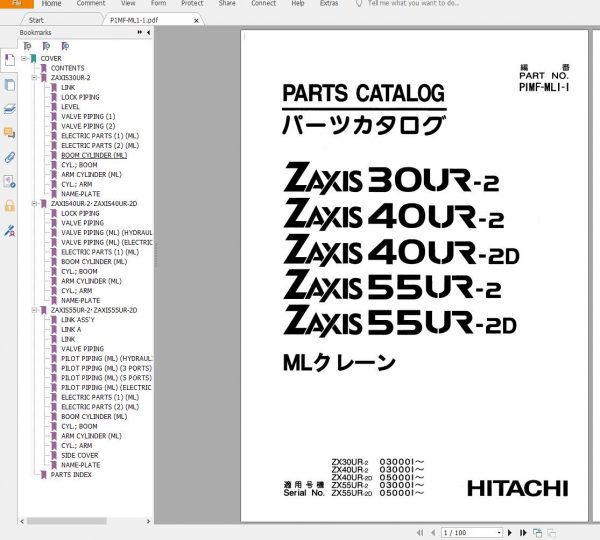Click the second bookmark toolbar icon in Bookmarks panel
Screen dimensions: 600x540
46,46
